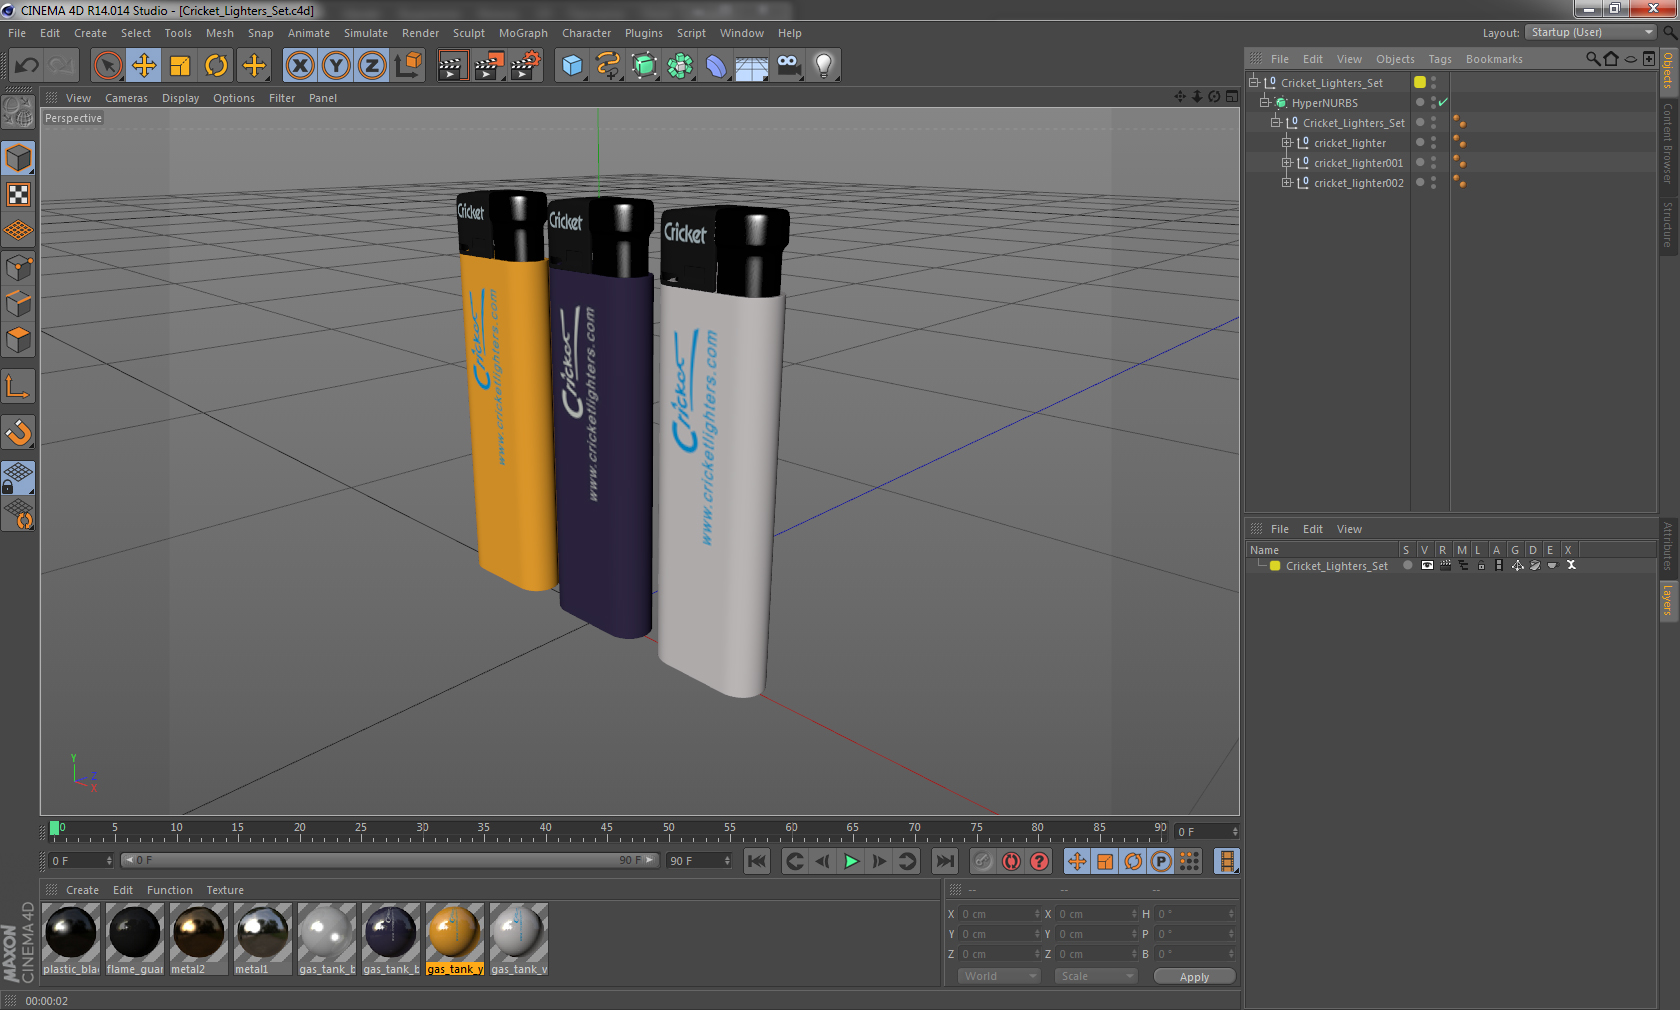The image size is (1680, 1010).
Task: Toggle record active objects button
Action: 983,861
